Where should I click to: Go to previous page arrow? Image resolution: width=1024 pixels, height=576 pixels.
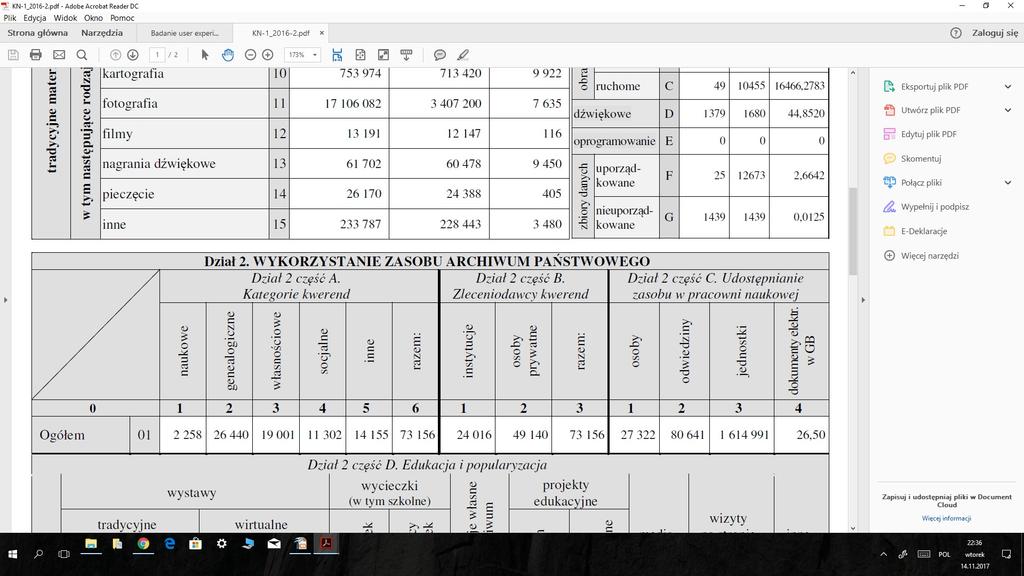tap(115, 55)
